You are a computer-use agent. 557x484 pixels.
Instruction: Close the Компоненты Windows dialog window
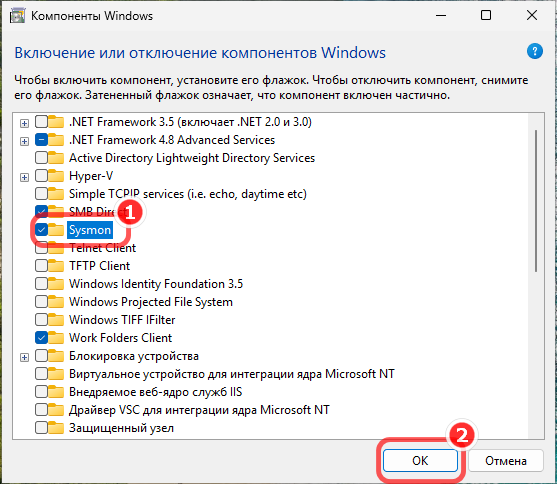pos(531,15)
